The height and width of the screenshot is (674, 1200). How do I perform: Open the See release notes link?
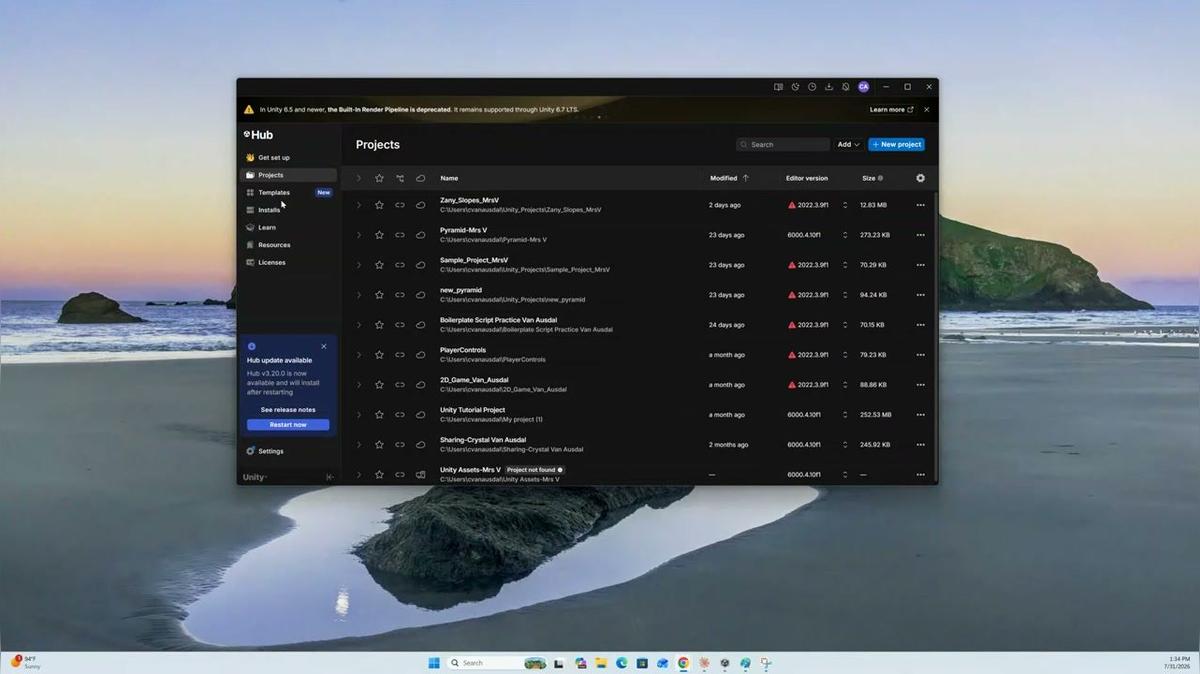click(x=288, y=410)
